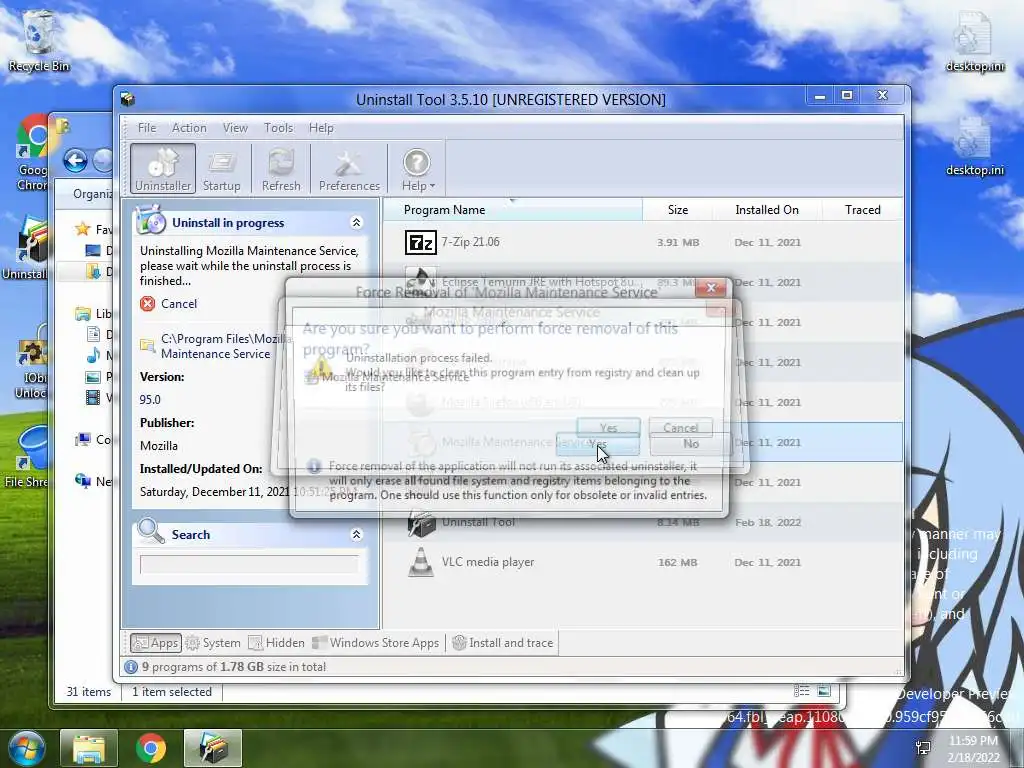Open the Help menu in menu bar

(321, 128)
